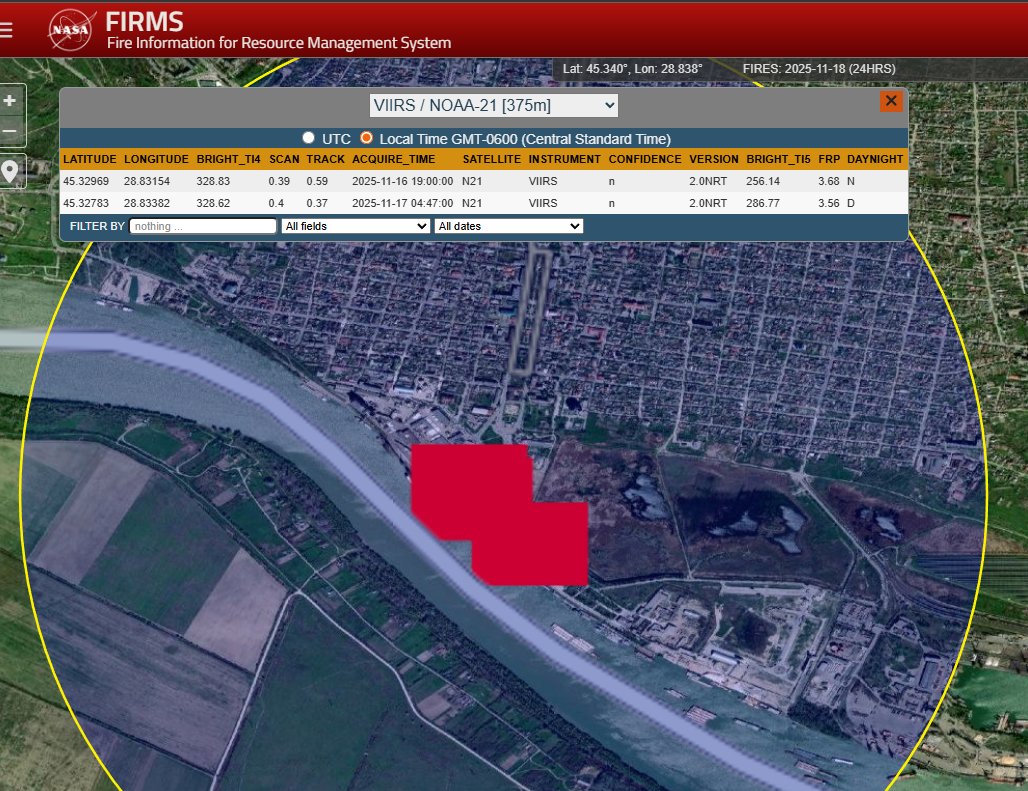
Task: Click brightness value 328.62
Action: click(x=213, y=203)
